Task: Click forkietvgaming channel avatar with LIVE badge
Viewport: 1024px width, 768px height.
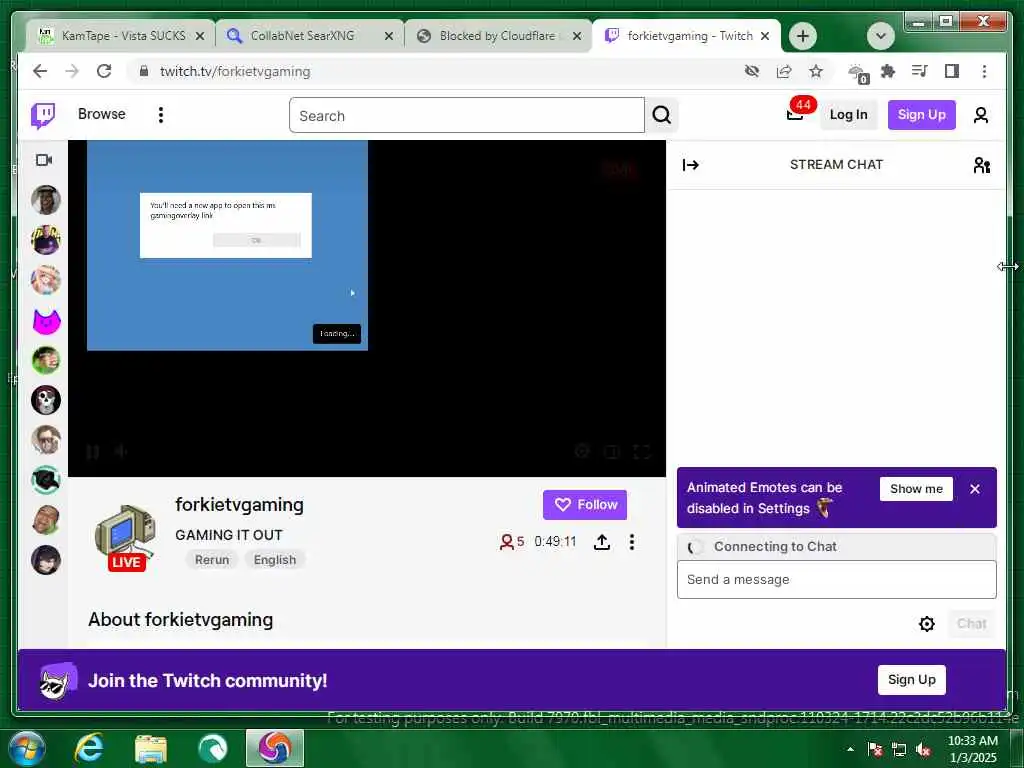Action: coord(125,537)
